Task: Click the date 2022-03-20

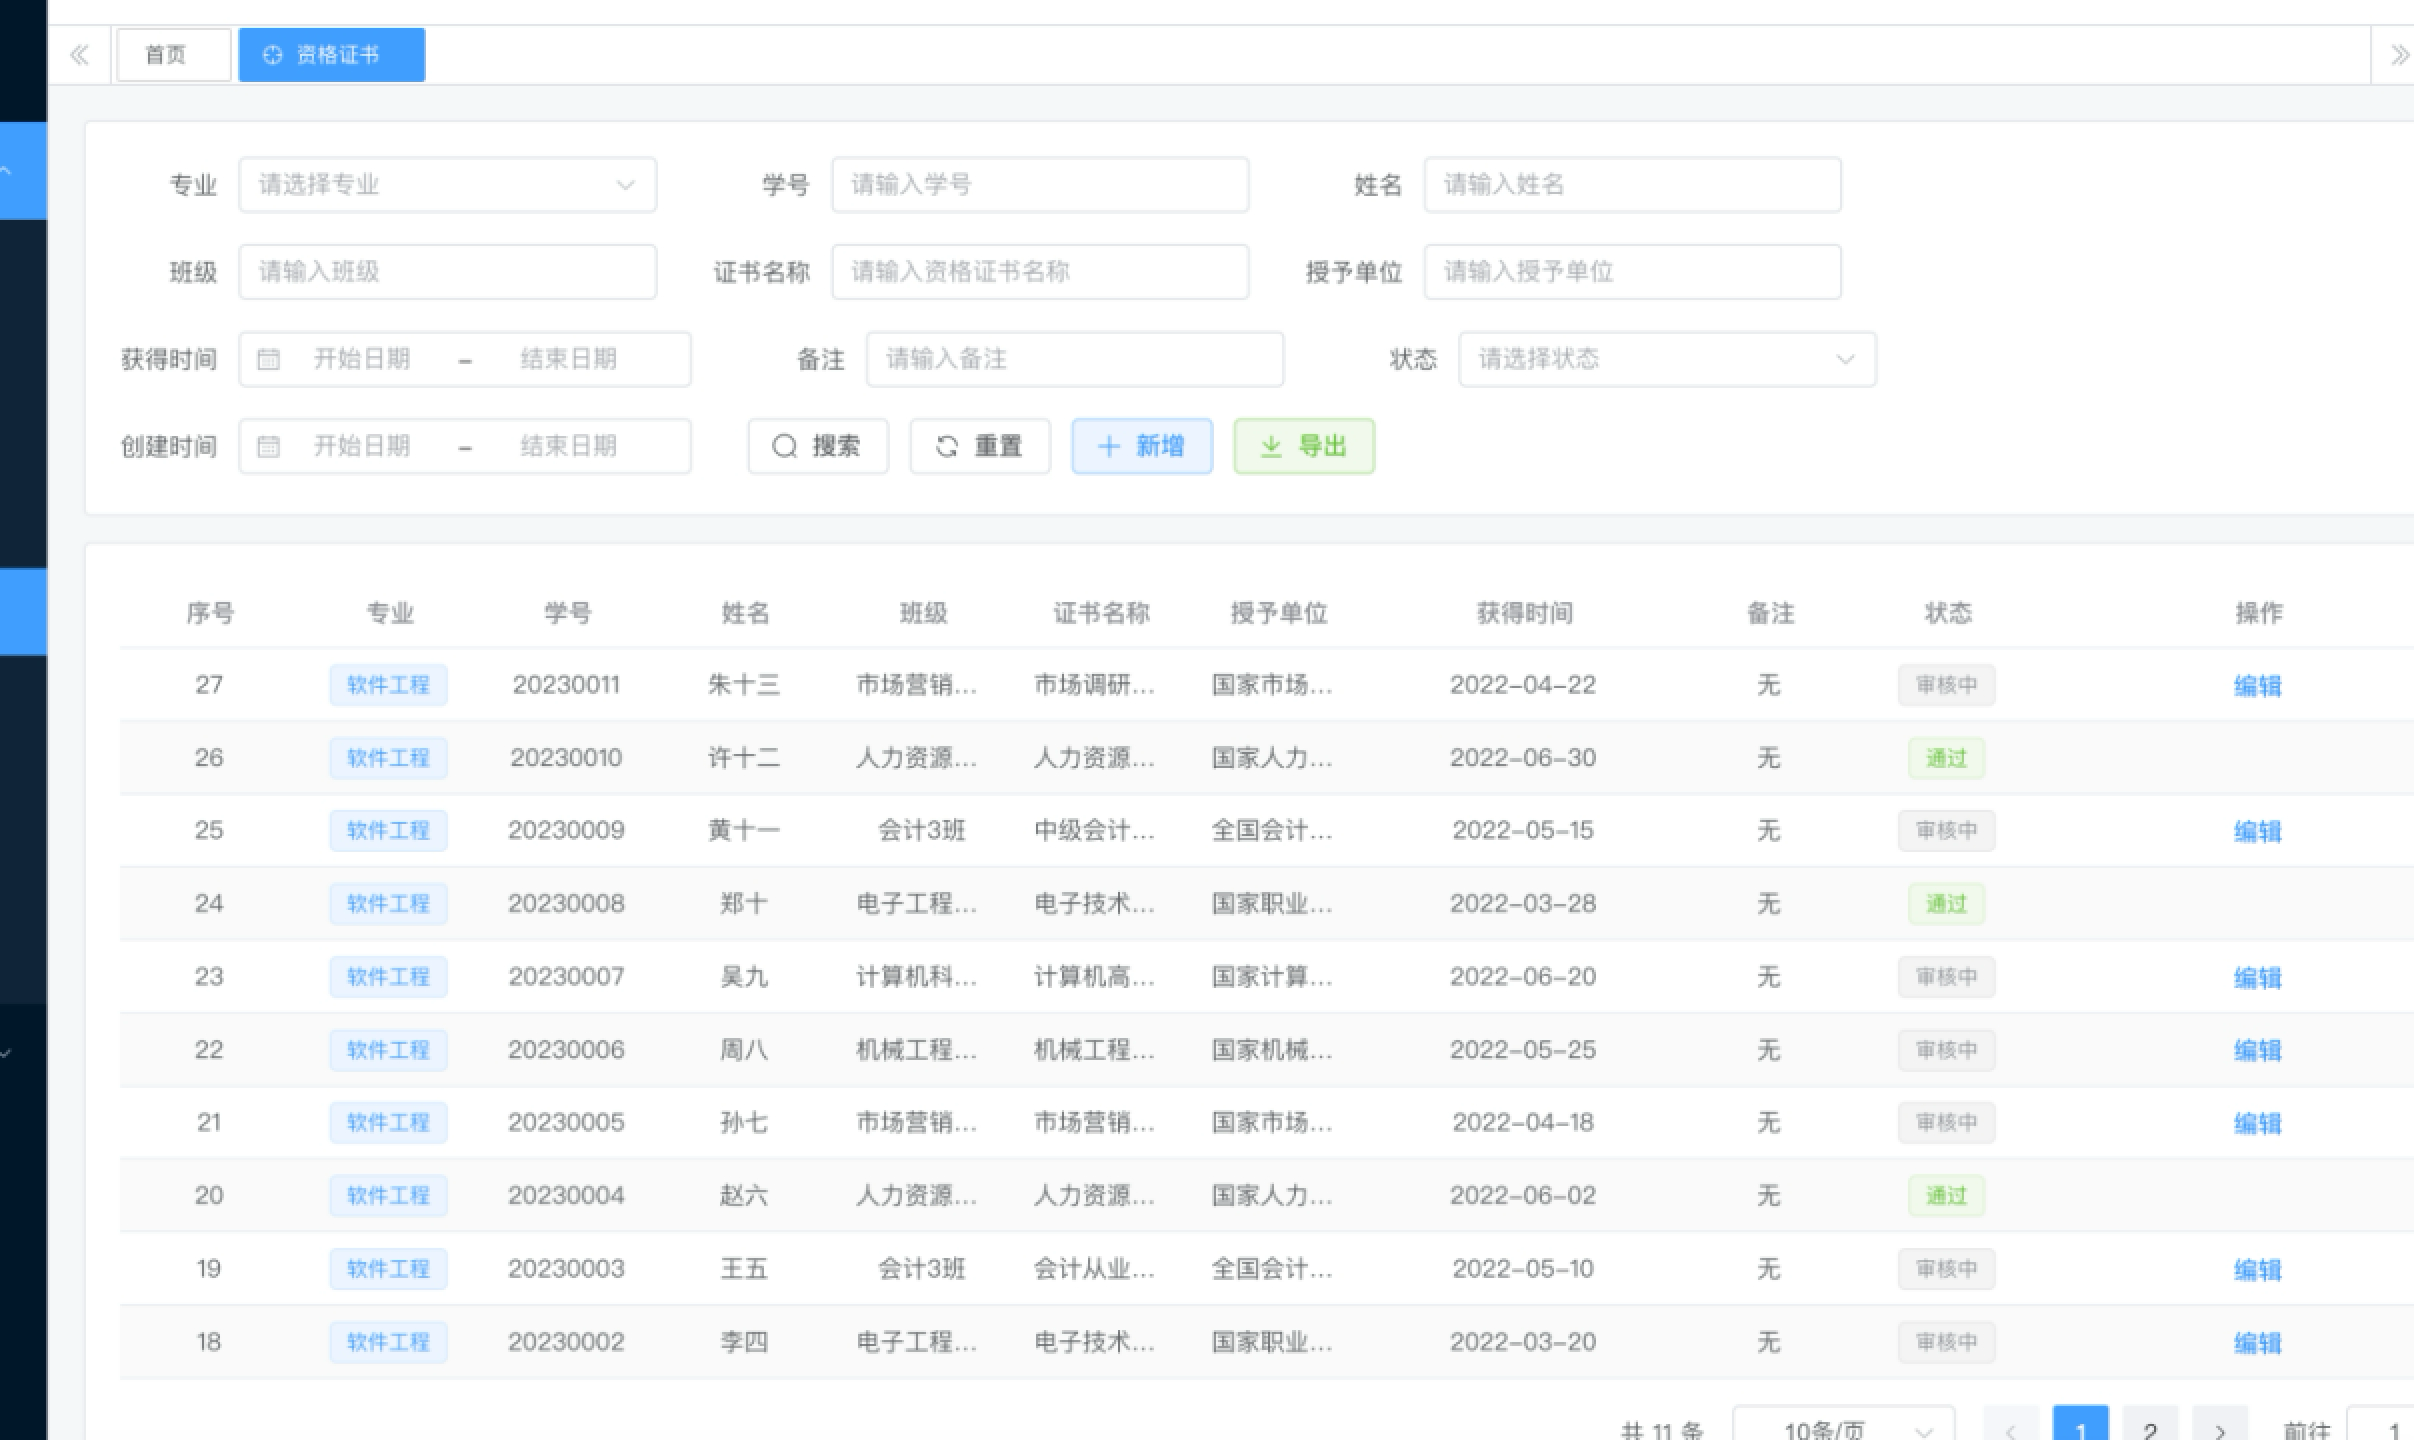Action: click(x=1523, y=1342)
